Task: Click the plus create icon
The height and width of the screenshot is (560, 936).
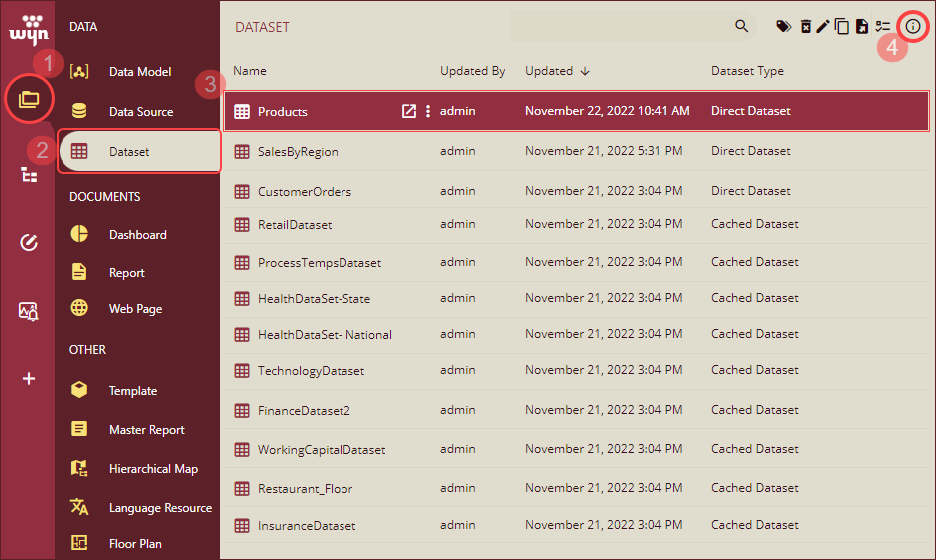Action: pos(29,379)
